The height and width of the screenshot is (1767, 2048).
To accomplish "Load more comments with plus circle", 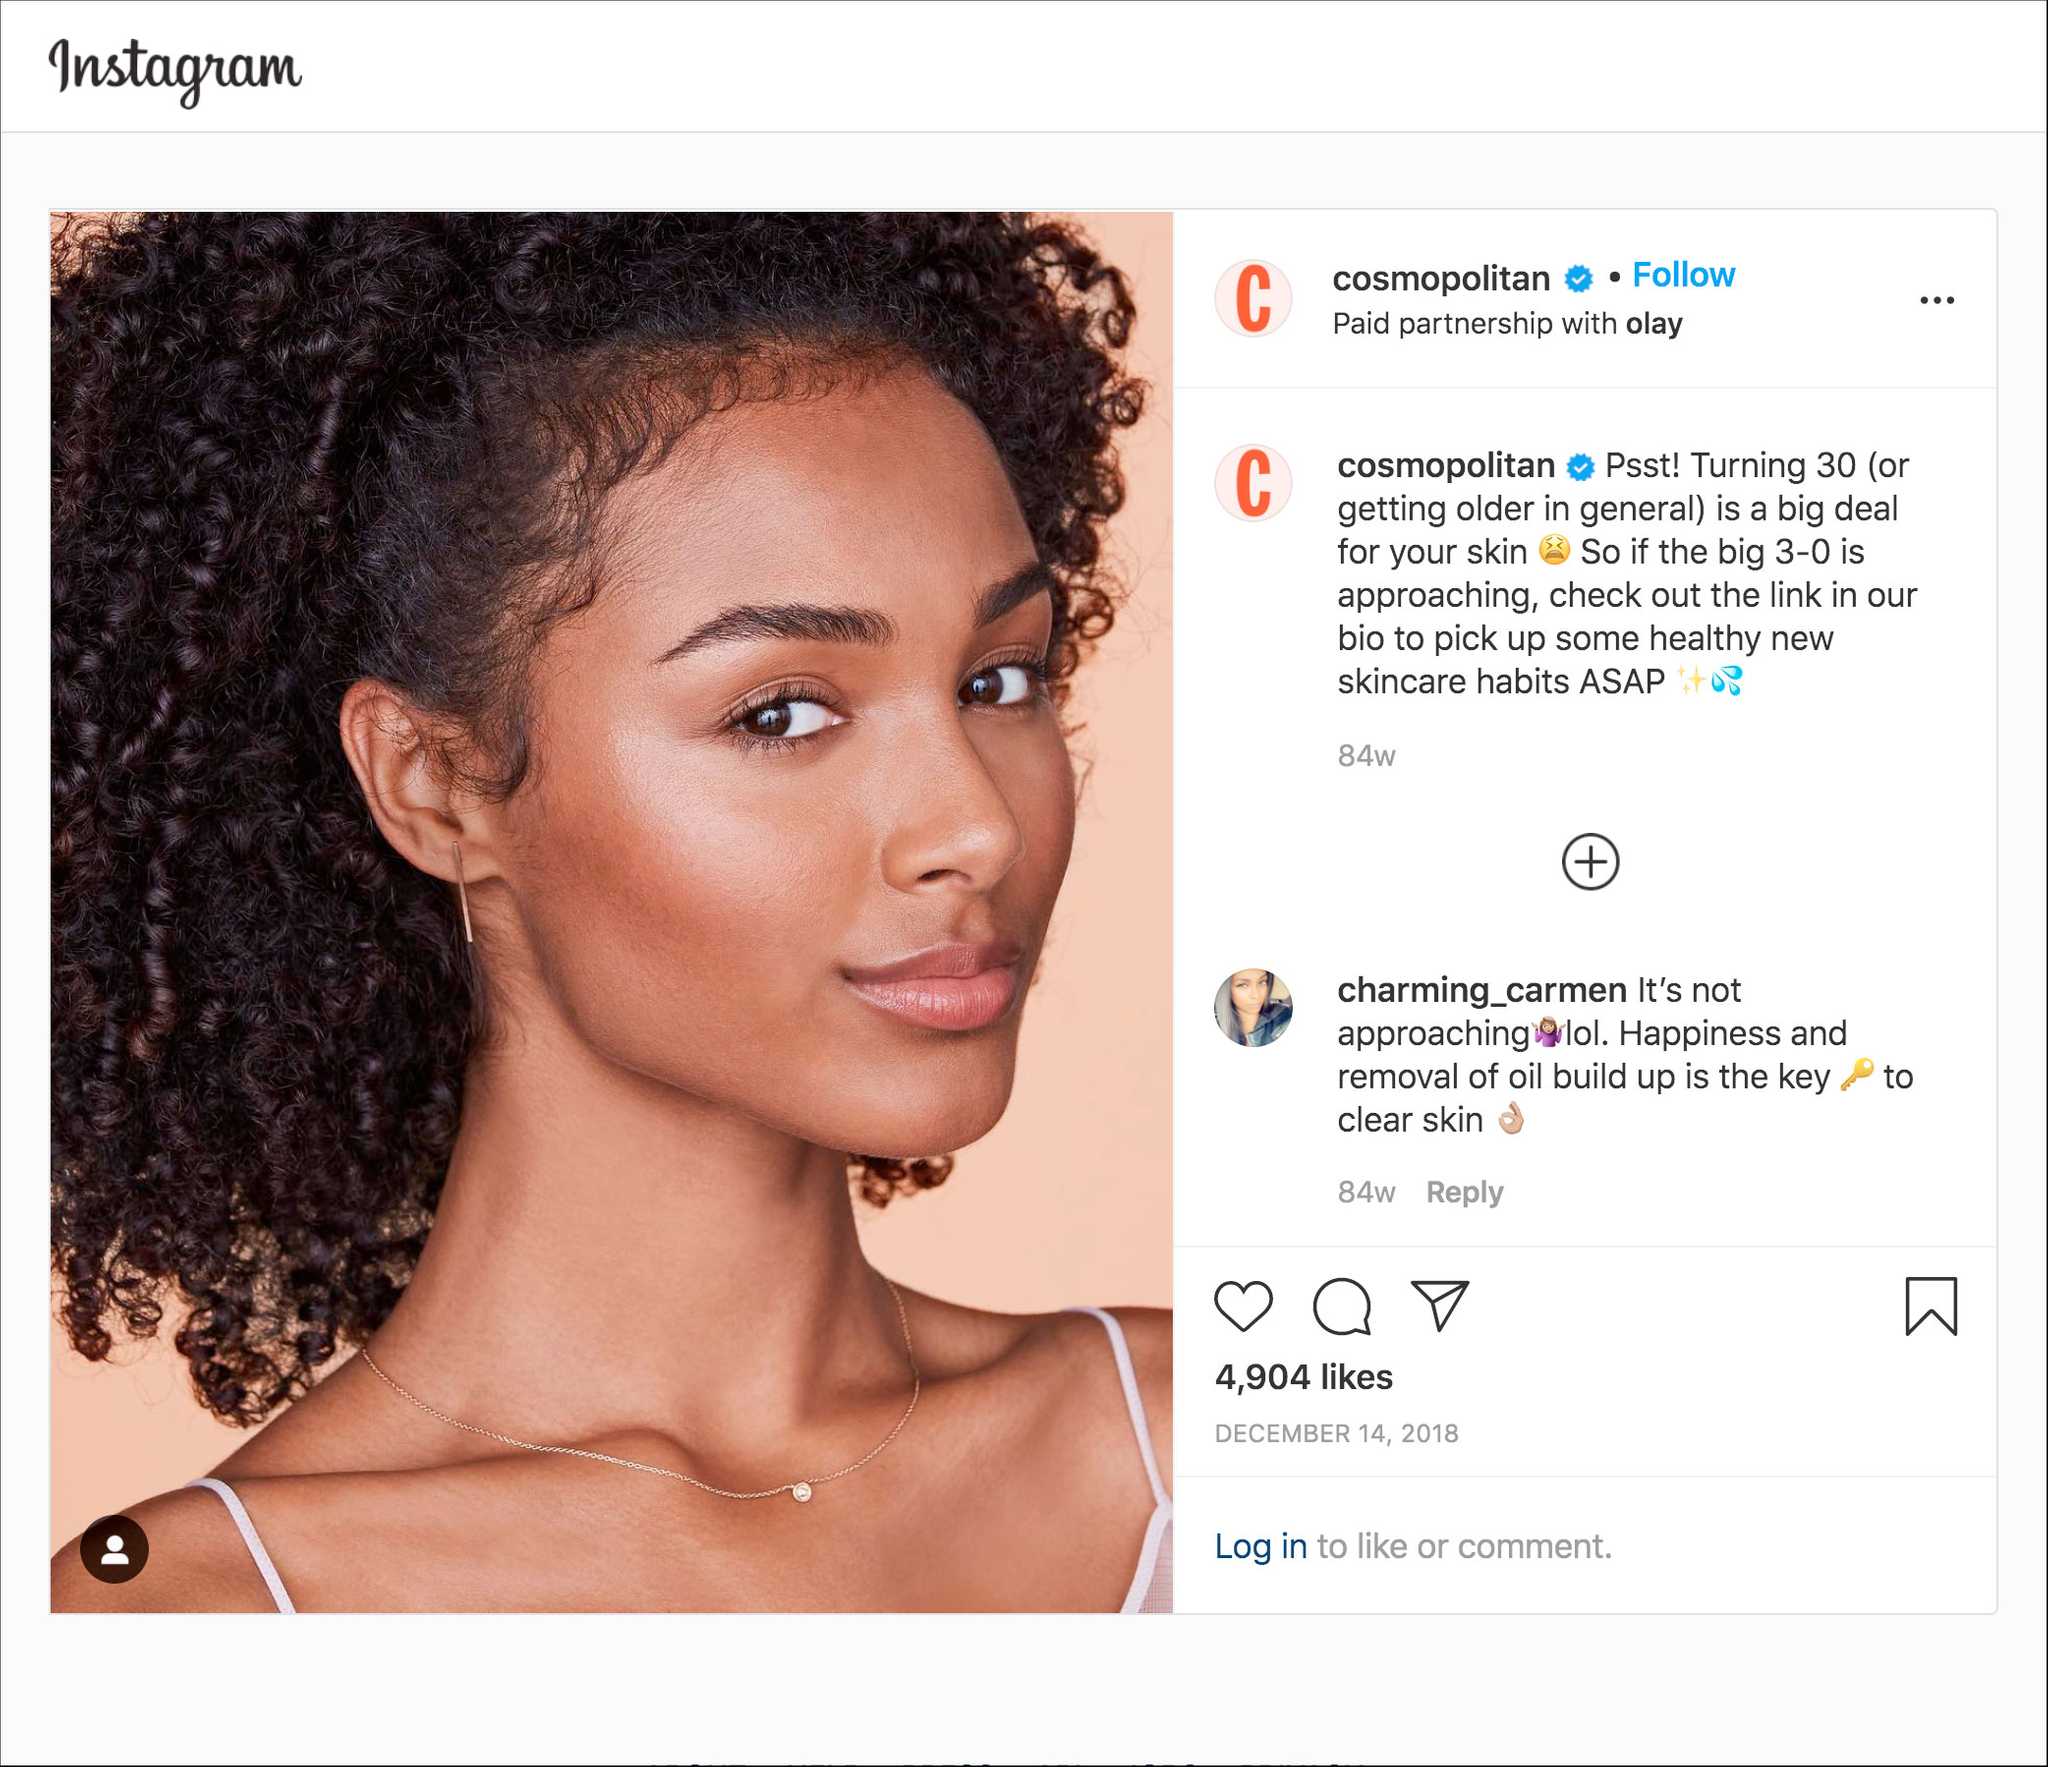I will (1590, 862).
